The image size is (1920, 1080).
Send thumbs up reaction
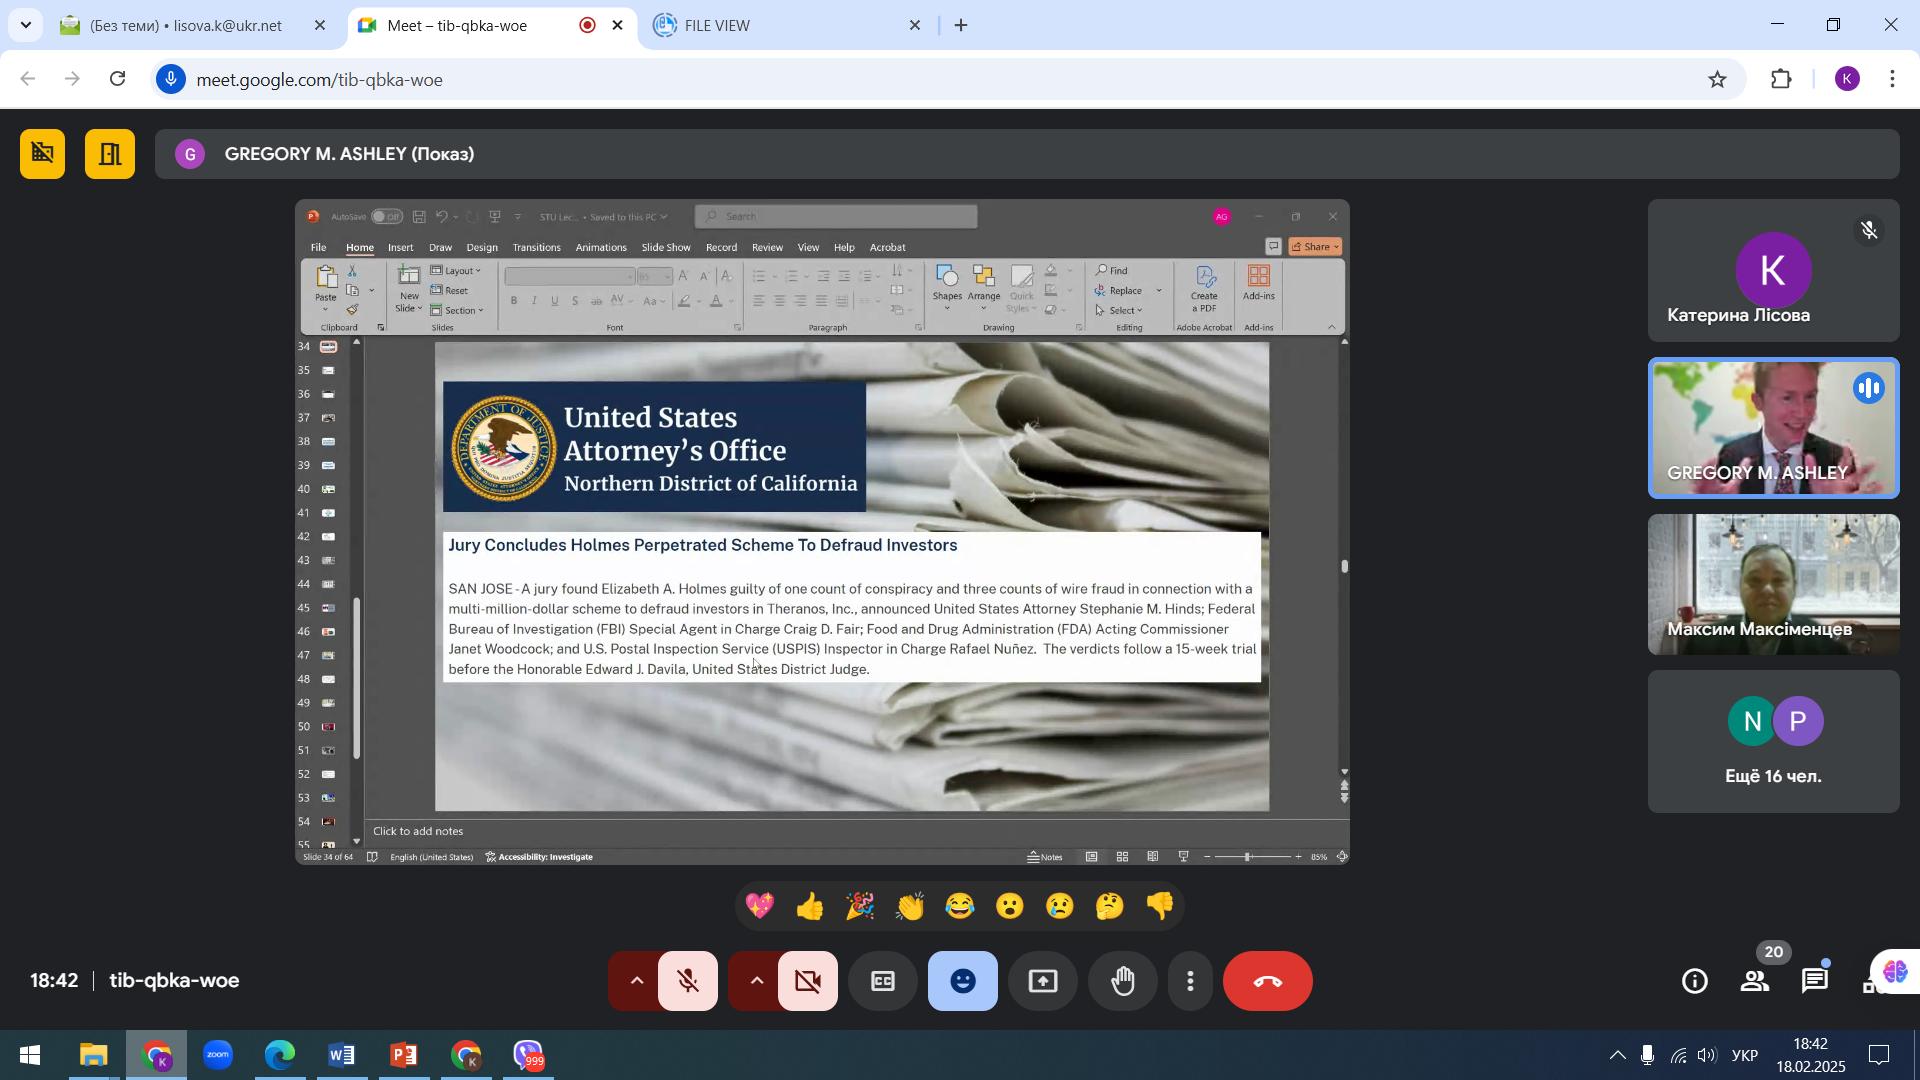point(810,907)
